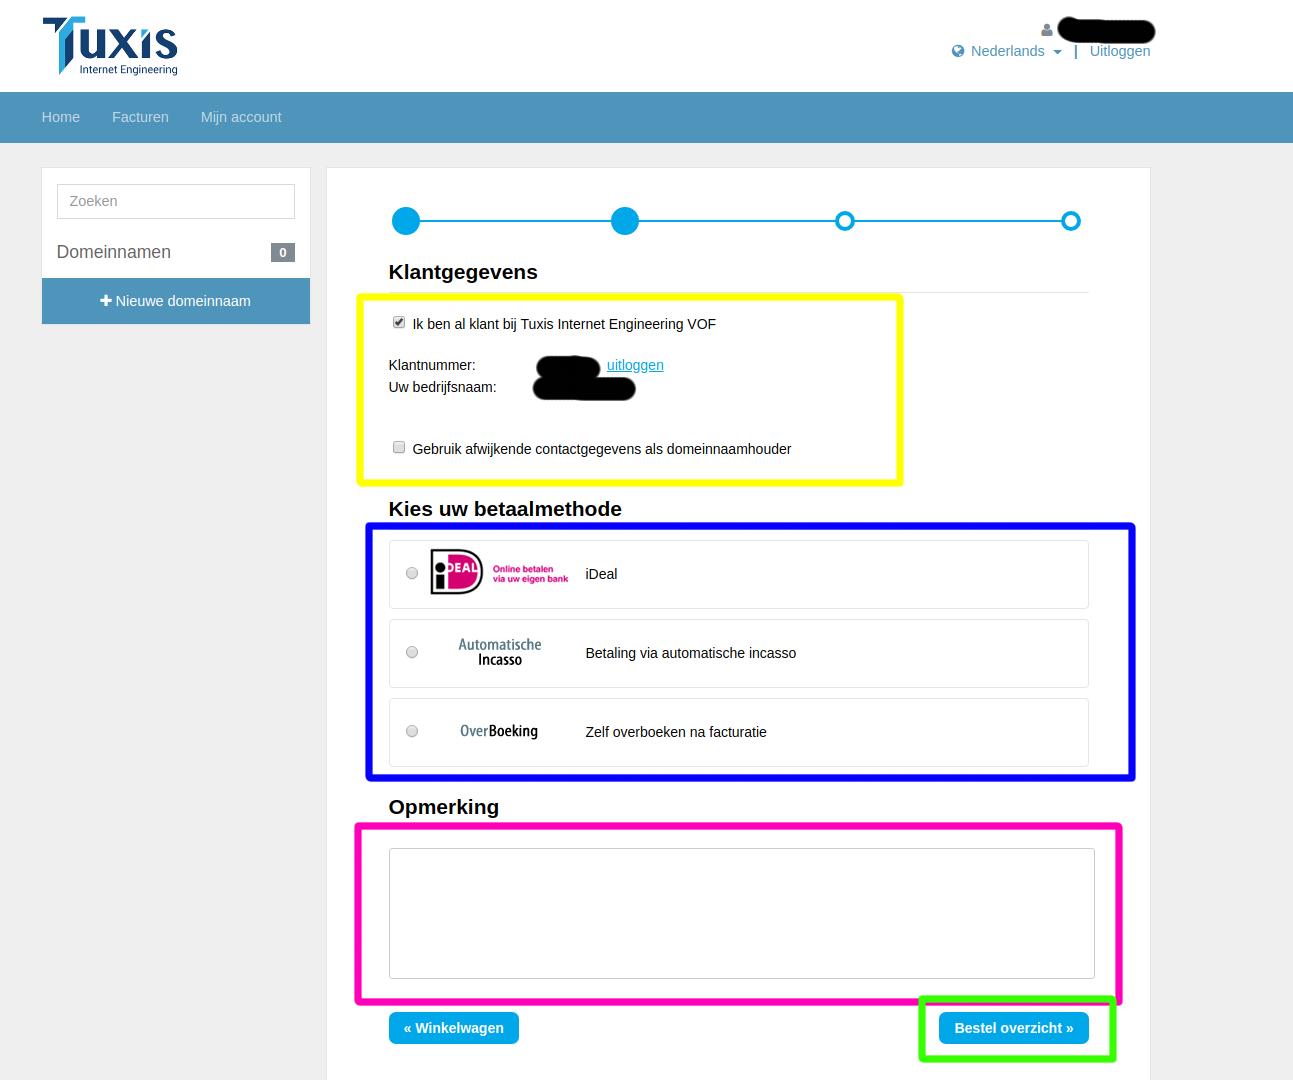Click the Automatische Incasso logo

(499, 652)
